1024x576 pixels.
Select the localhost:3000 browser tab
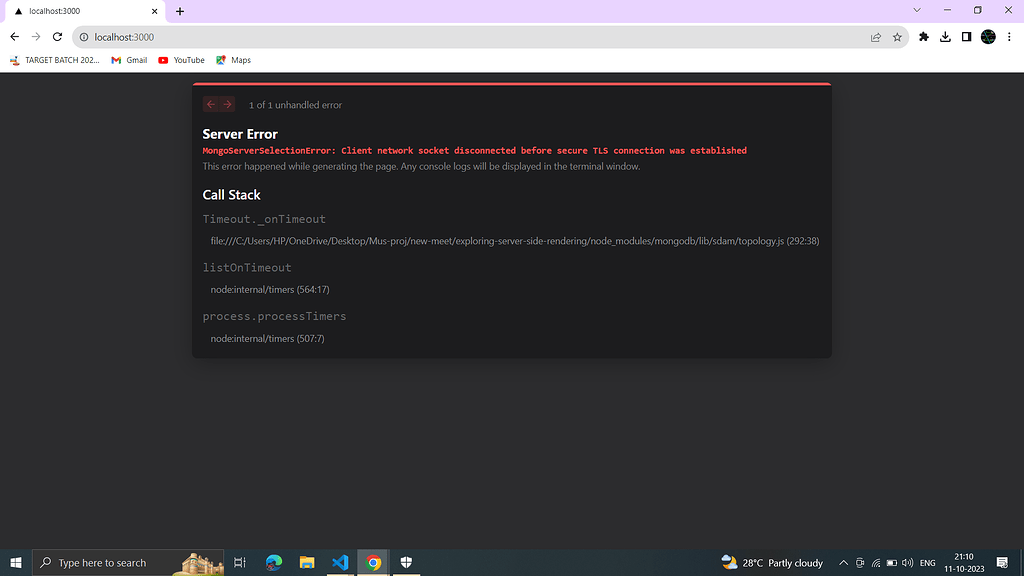click(80, 11)
